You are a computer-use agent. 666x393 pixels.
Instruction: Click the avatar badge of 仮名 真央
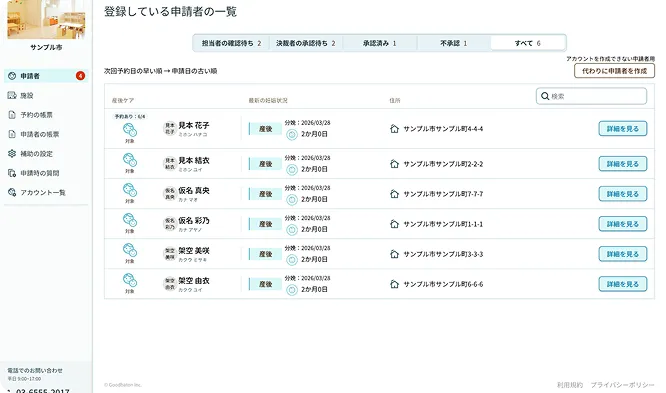click(170, 194)
